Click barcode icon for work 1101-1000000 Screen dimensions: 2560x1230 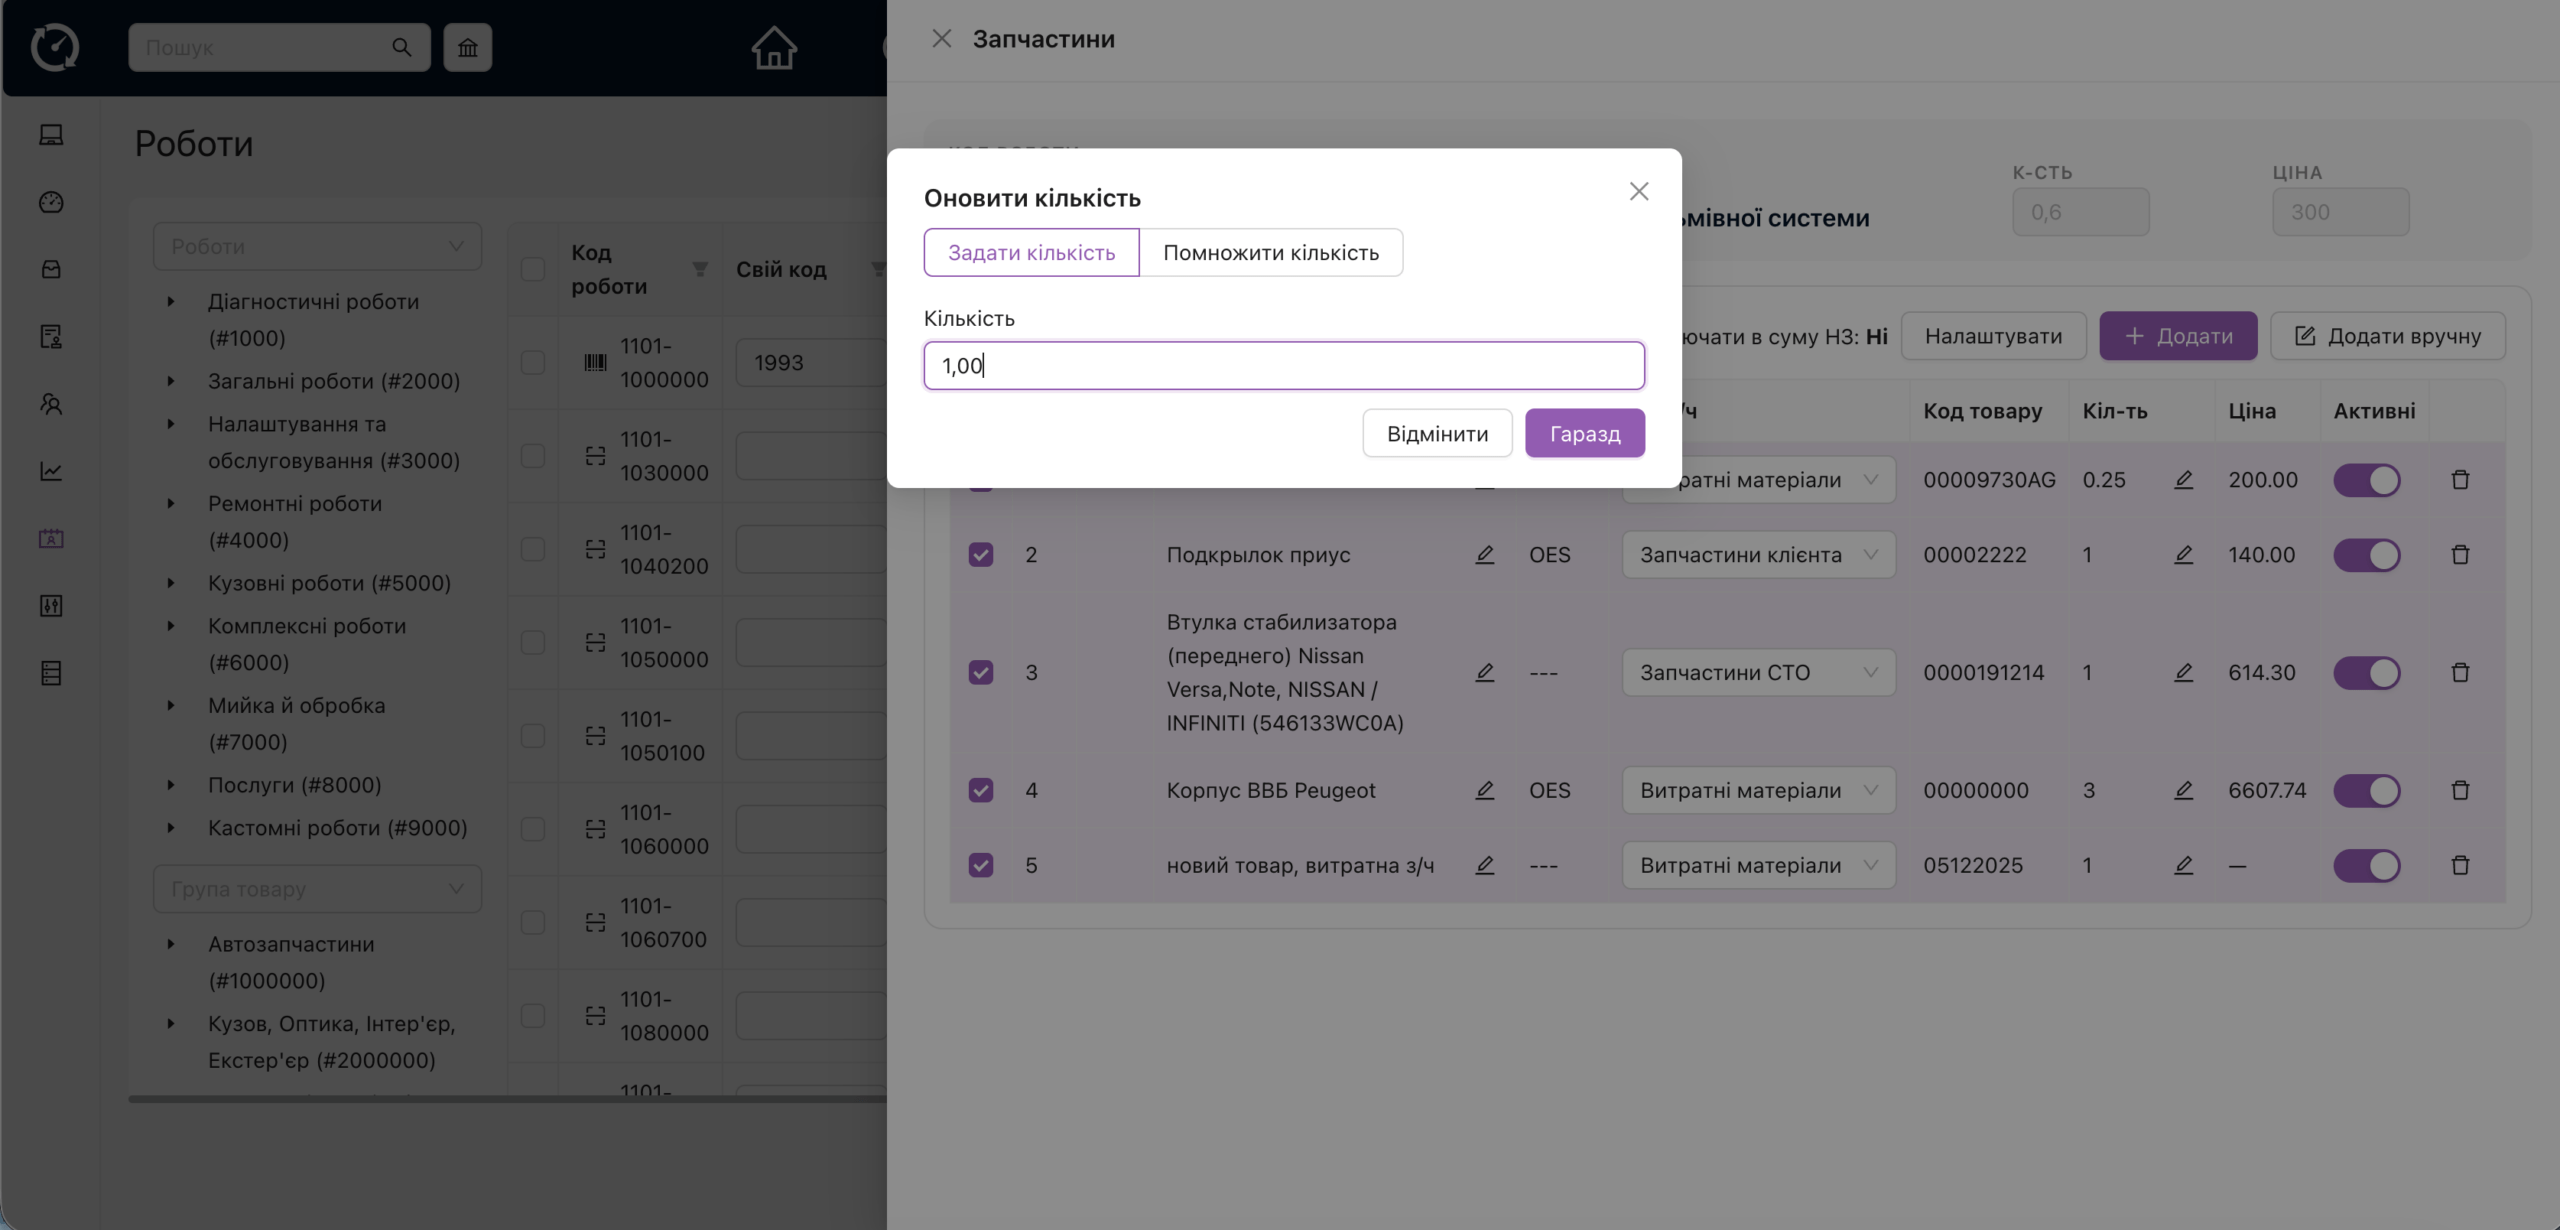(x=595, y=363)
